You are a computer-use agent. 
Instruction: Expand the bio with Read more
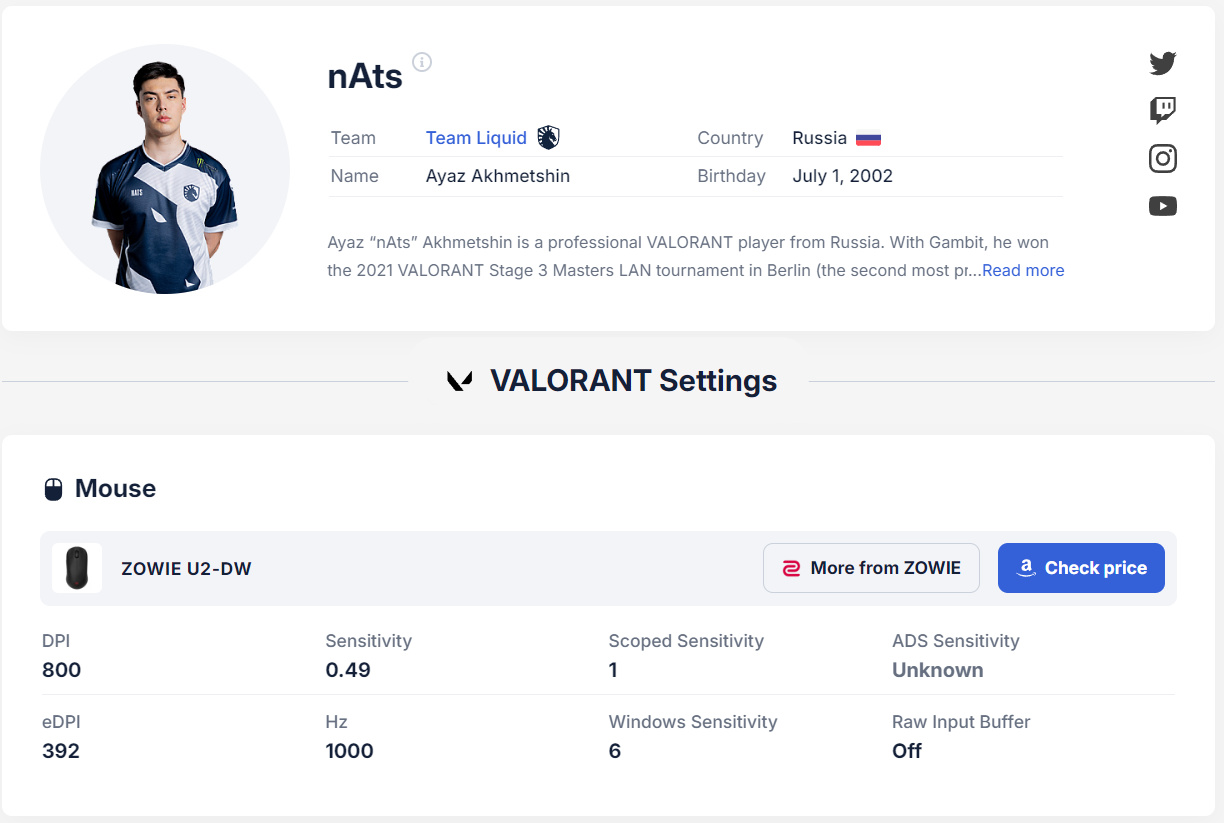tap(1023, 270)
